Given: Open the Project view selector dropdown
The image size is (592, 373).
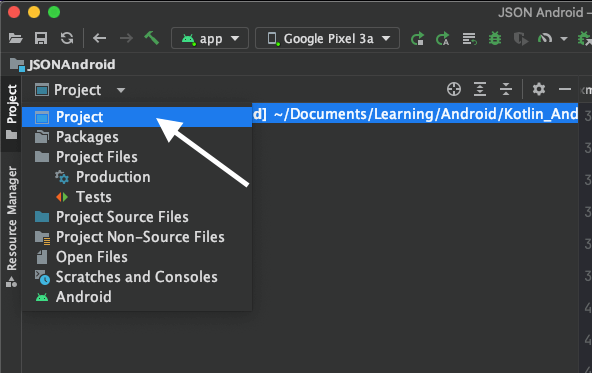Looking at the screenshot, I should [80, 90].
